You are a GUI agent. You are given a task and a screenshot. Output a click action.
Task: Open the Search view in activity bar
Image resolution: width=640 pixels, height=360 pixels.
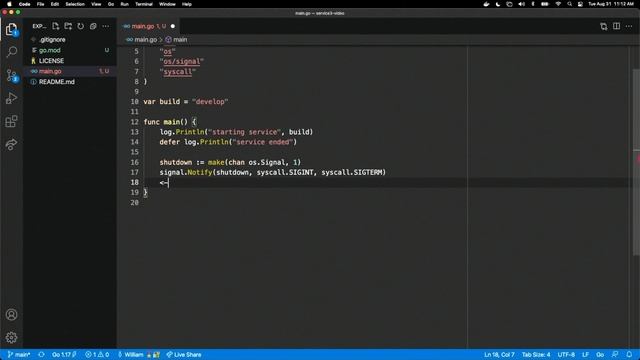[11, 52]
